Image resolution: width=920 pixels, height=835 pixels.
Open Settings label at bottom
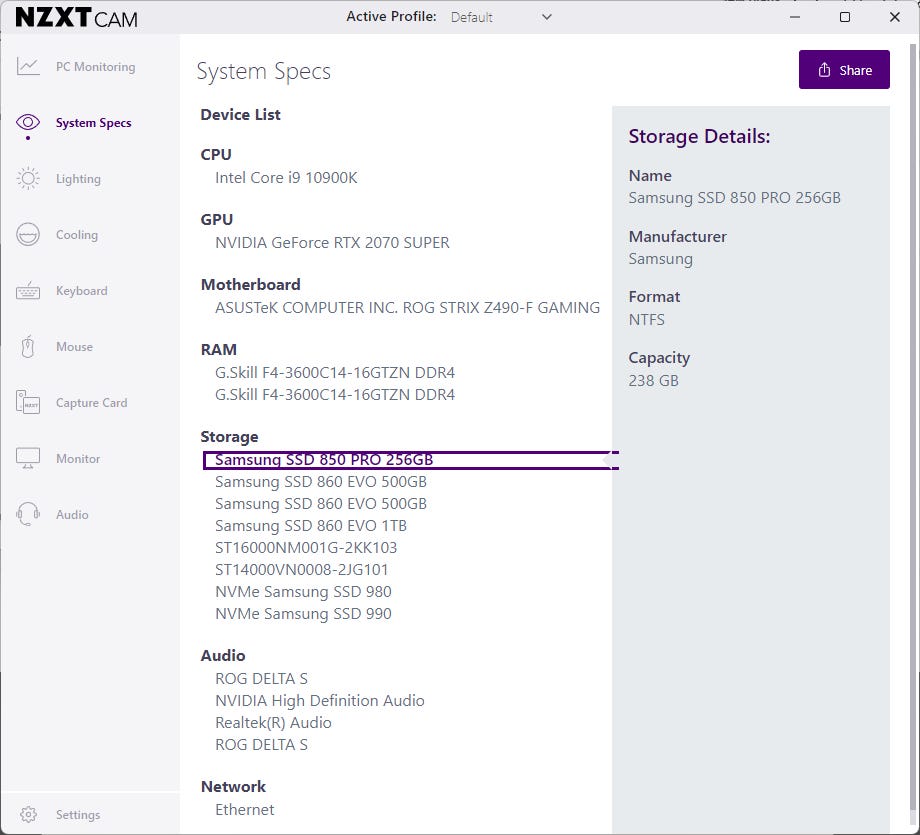coord(78,815)
